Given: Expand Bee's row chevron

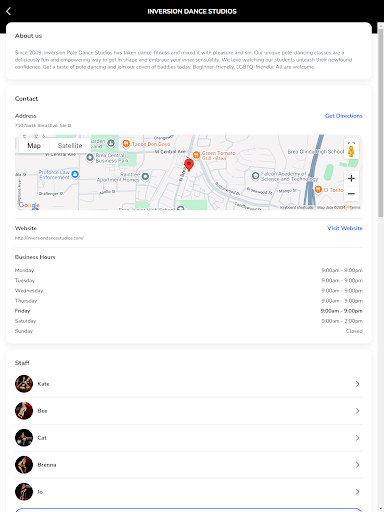Looking at the screenshot, I should click(x=357, y=411).
